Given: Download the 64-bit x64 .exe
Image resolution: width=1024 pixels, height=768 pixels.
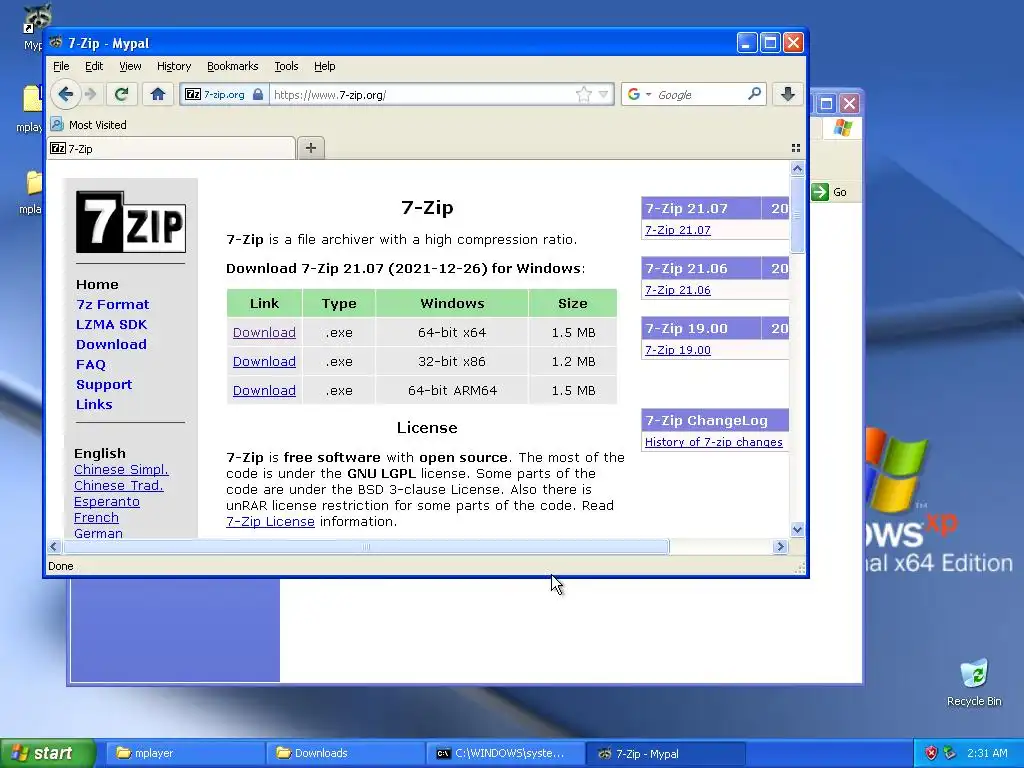Looking at the screenshot, I should click(x=264, y=332).
